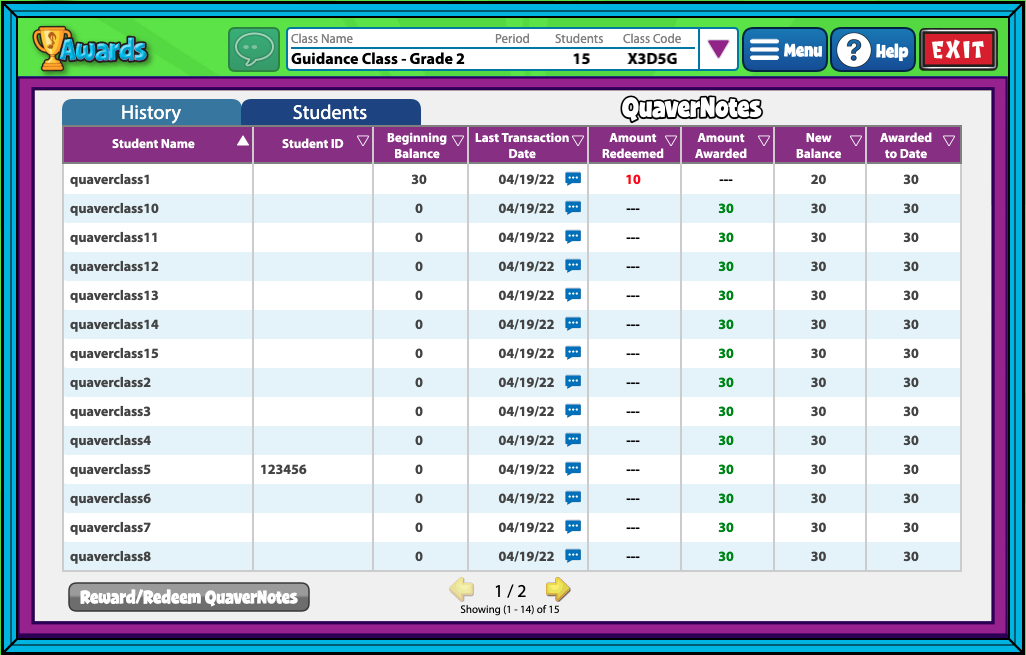Select student quaverclass10 name
Image resolution: width=1026 pixels, height=655 pixels.
click(x=114, y=209)
